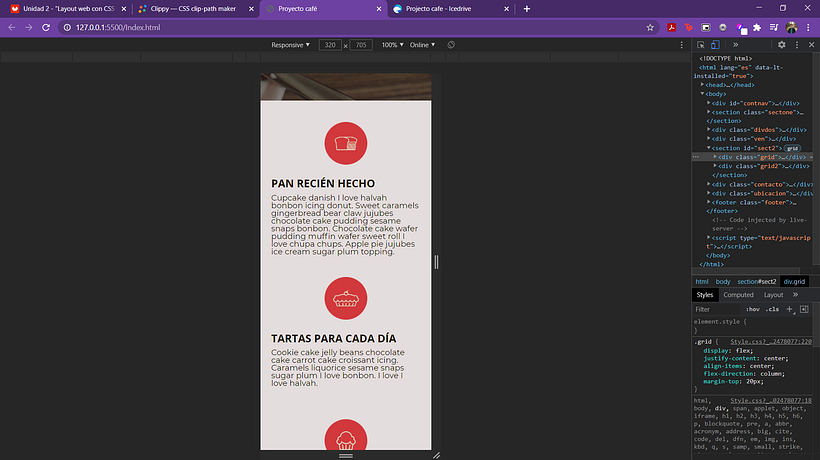Open the Chrome three-dot menu

808,27
